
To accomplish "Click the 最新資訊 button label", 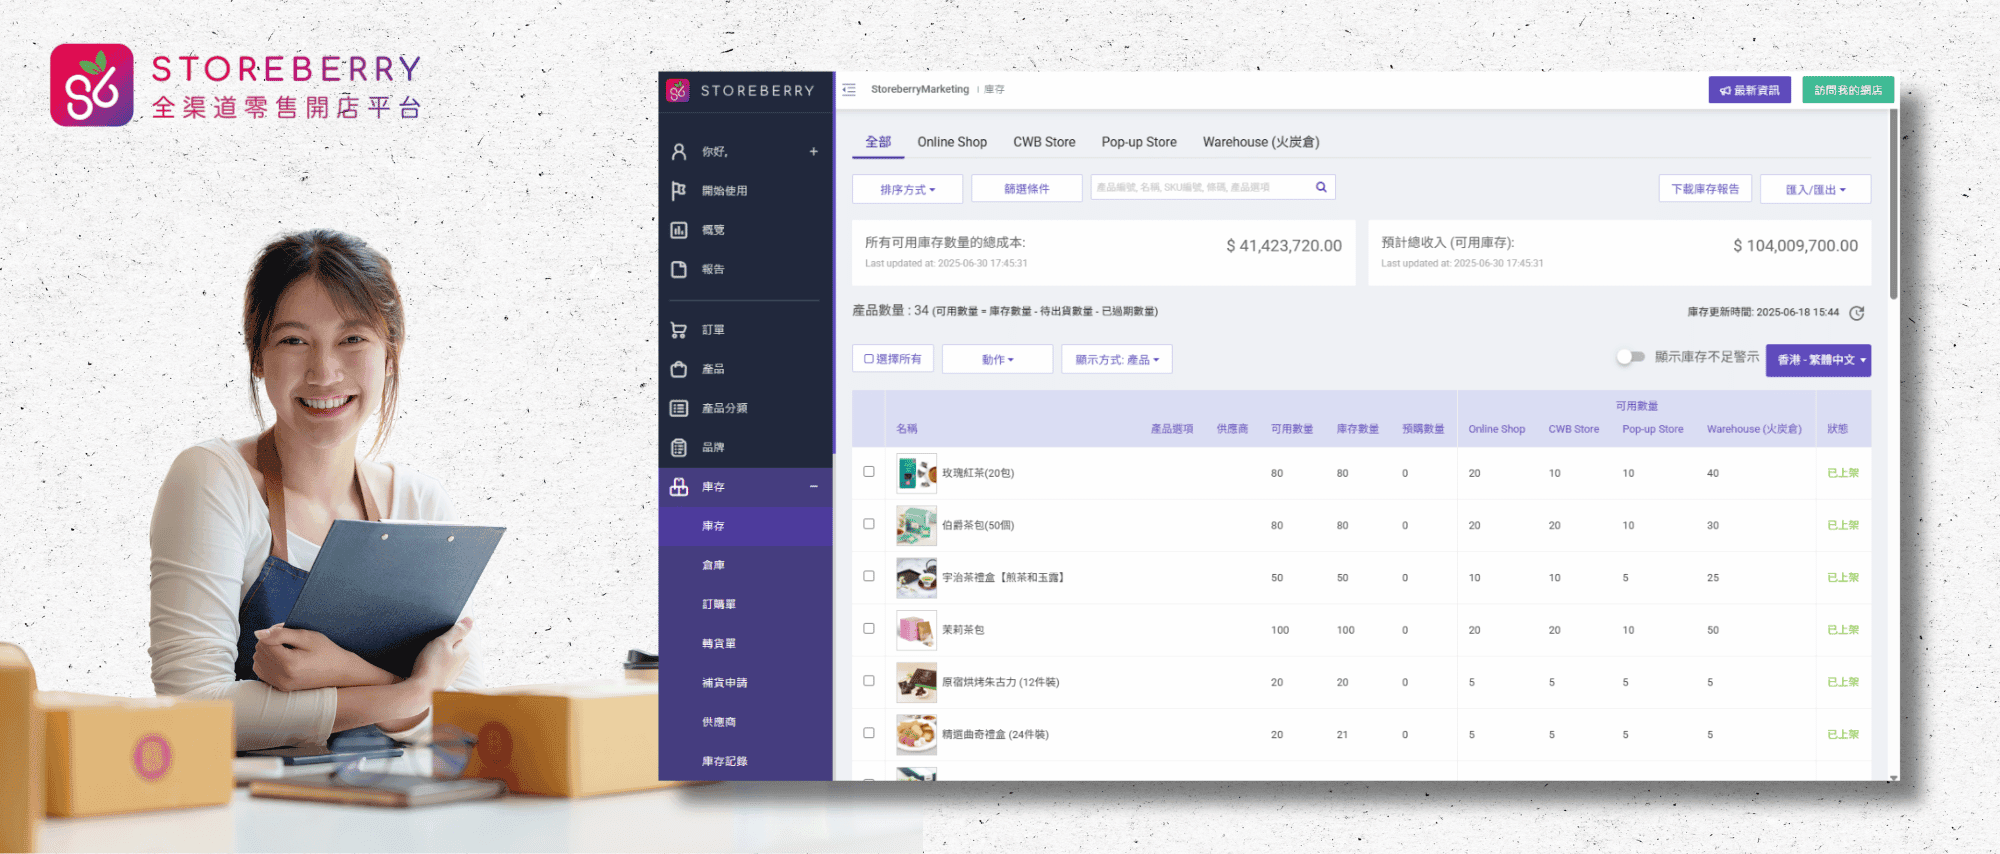I will (1757, 91).
